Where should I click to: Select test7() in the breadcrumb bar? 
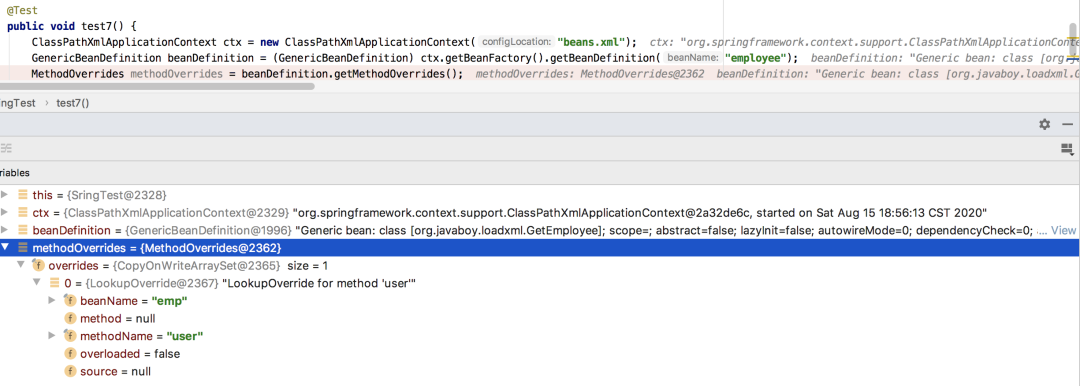pyautogui.click(x=73, y=103)
